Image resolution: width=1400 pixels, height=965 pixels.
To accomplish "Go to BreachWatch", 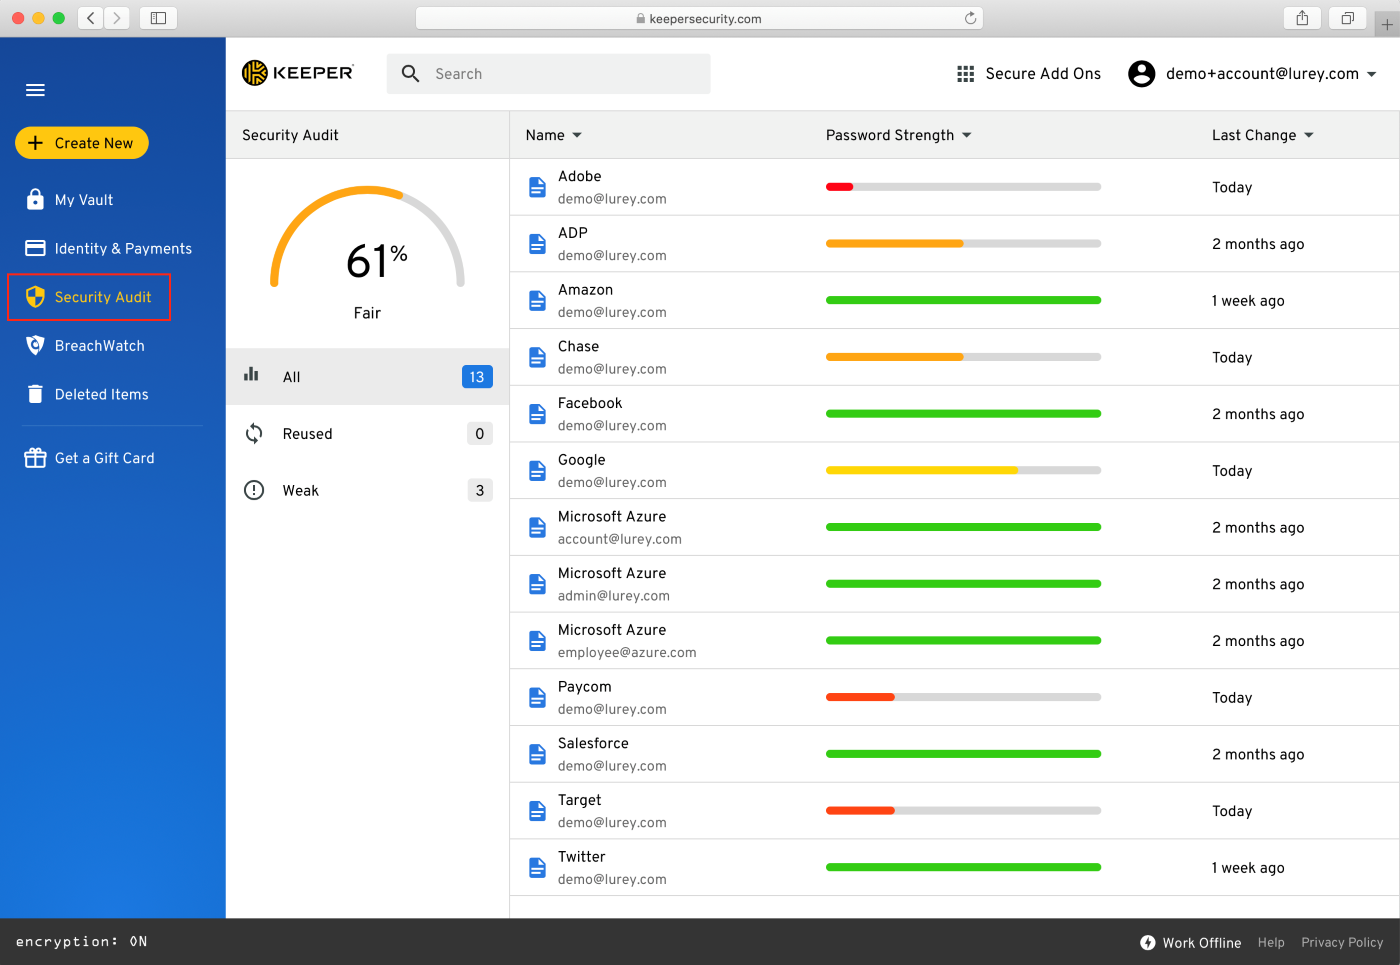I will (100, 346).
